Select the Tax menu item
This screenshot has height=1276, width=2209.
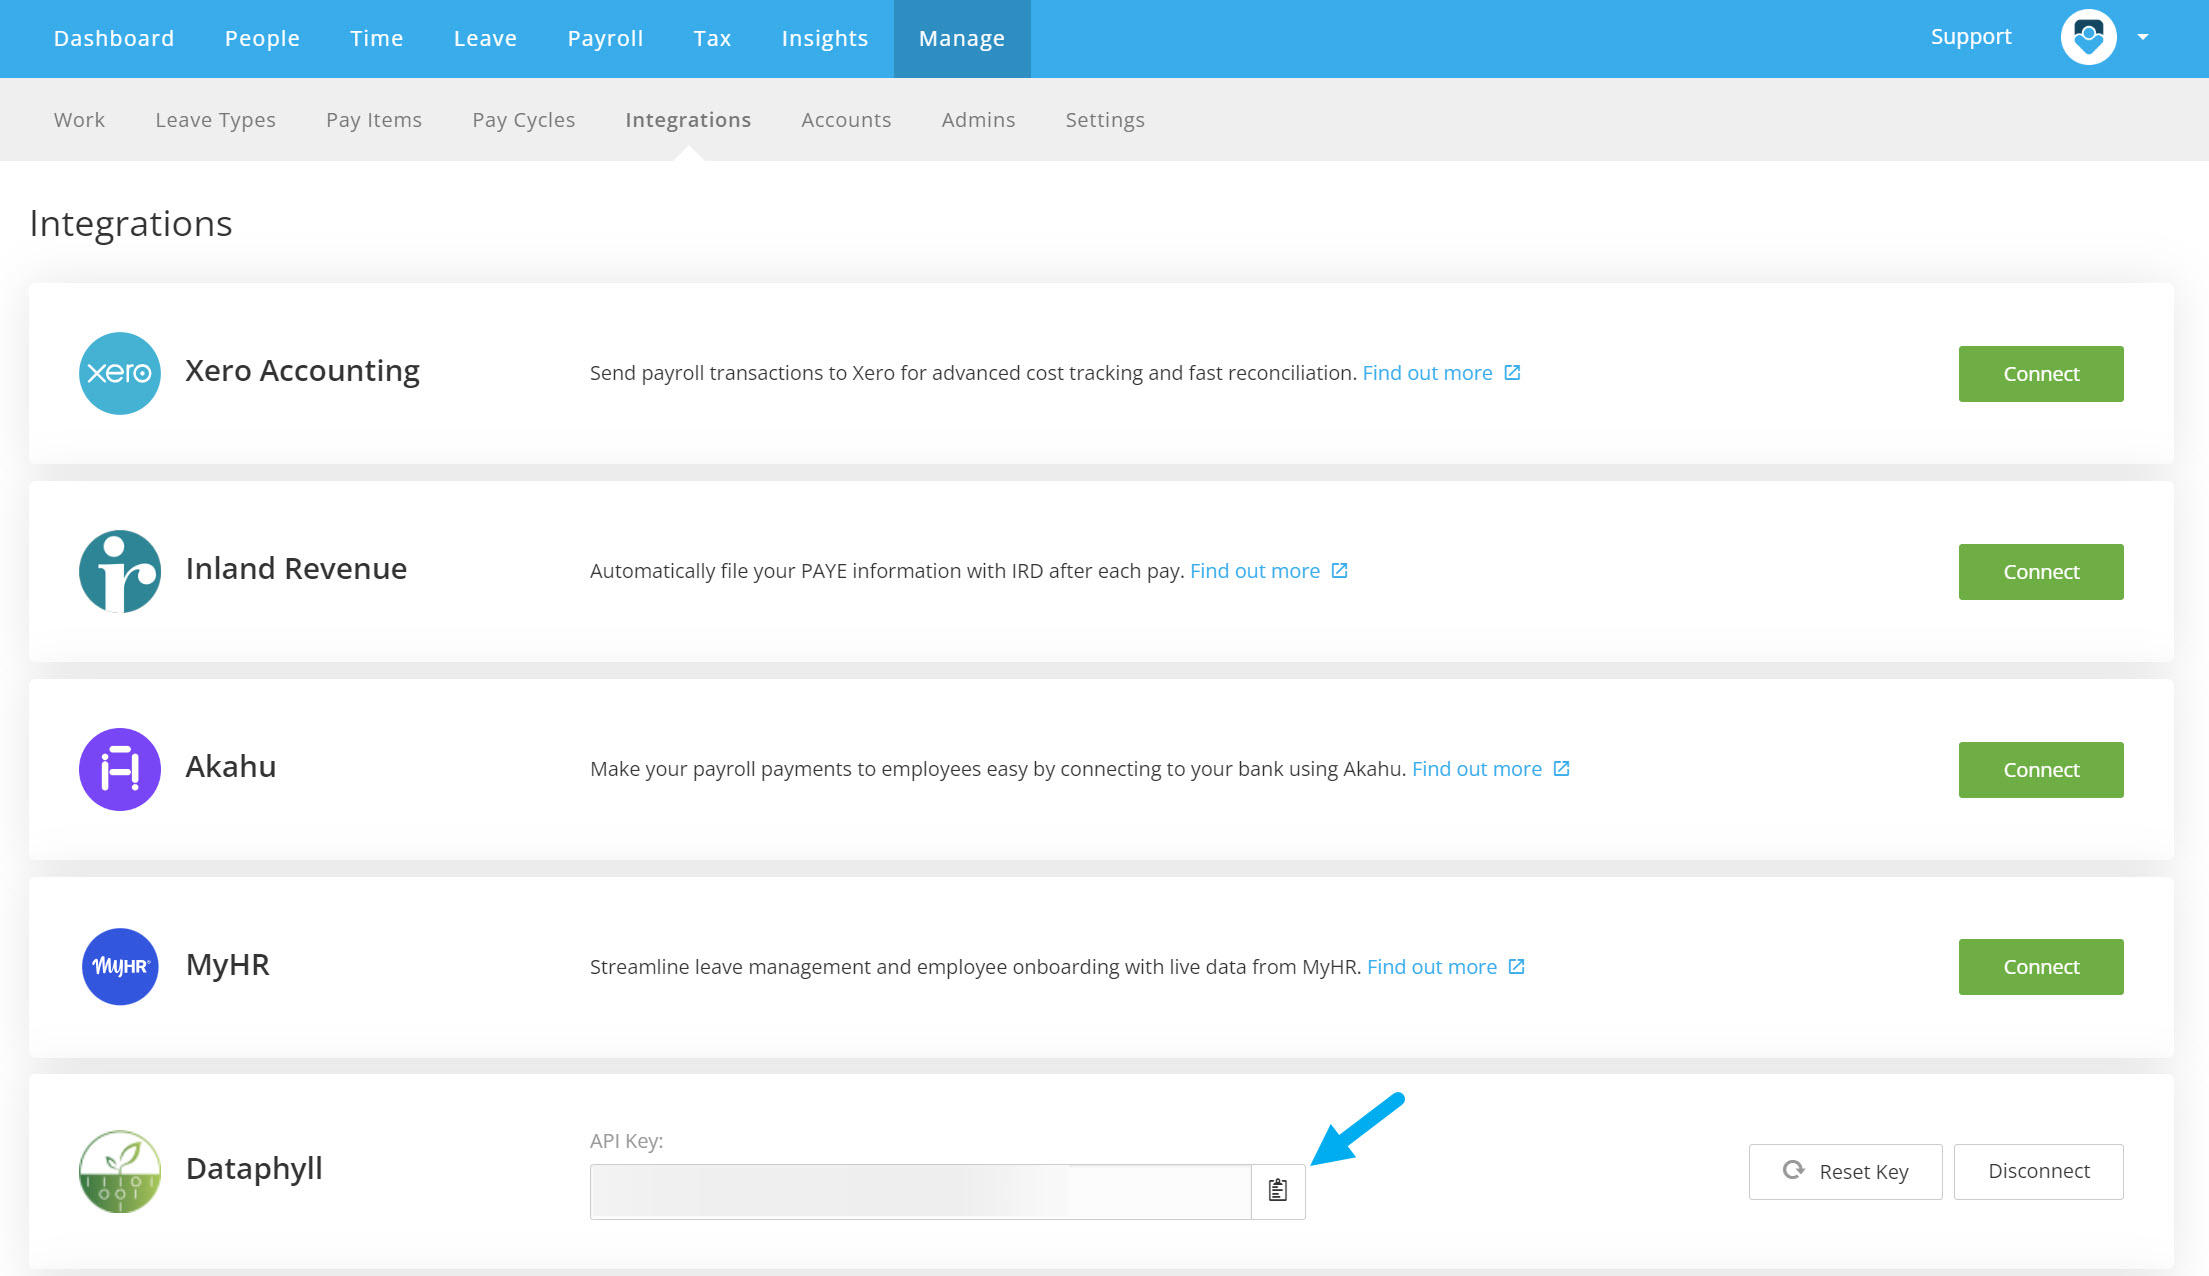712,38
